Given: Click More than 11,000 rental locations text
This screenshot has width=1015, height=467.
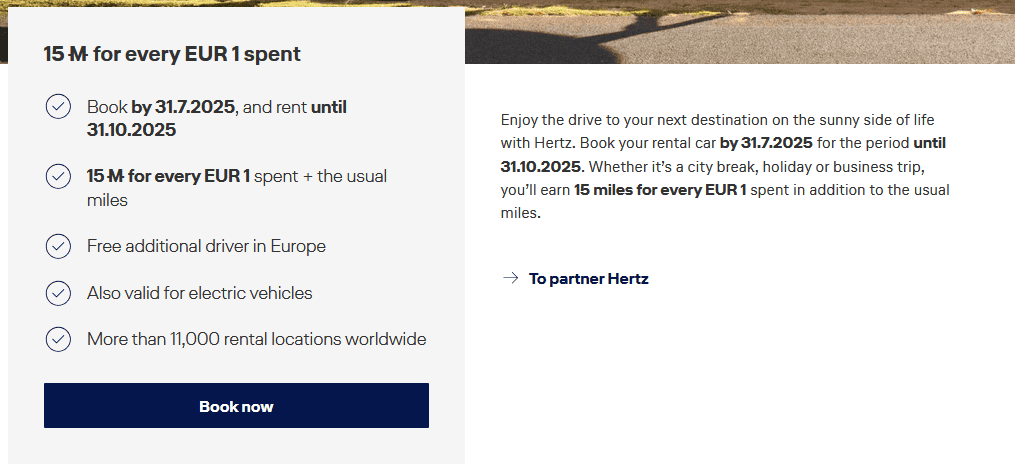Looking at the screenshot, I should point(256,339).
